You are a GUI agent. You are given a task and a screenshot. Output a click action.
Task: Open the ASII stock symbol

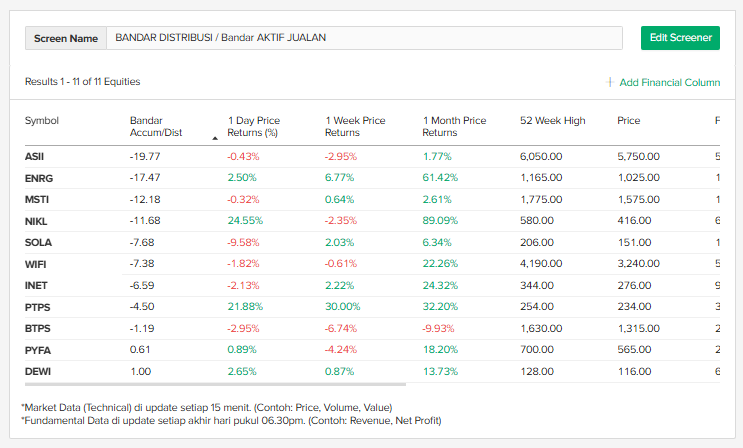(34, 157)
